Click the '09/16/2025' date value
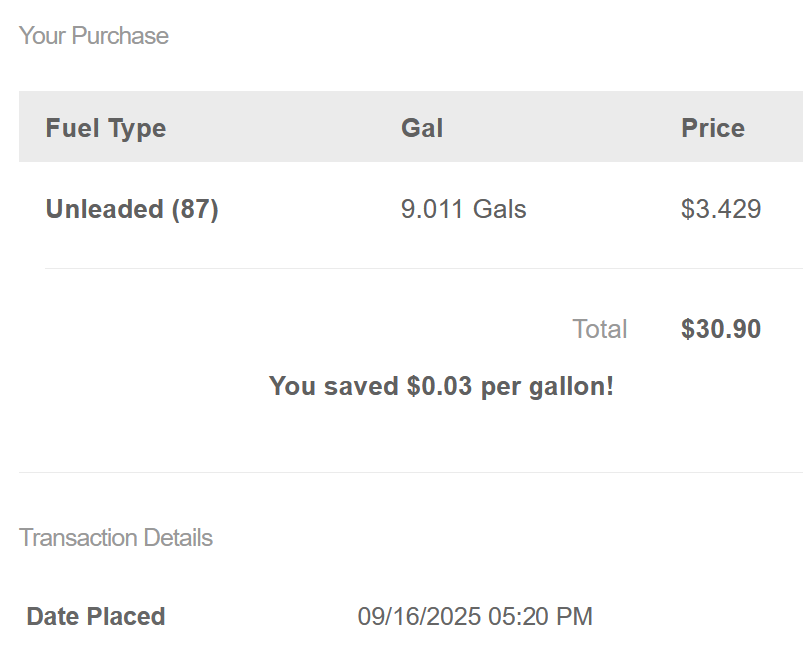The height and width of the screenshot is (645, 803). pos(419,616)
